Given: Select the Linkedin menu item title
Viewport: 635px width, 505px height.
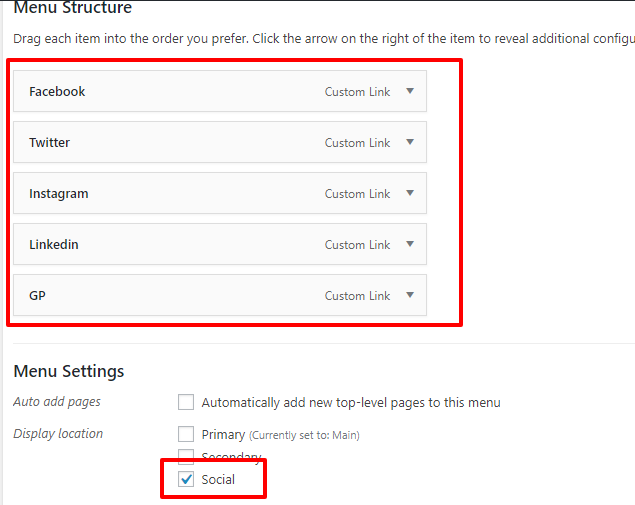Looking at the screenshot, I should click(53, 245).
